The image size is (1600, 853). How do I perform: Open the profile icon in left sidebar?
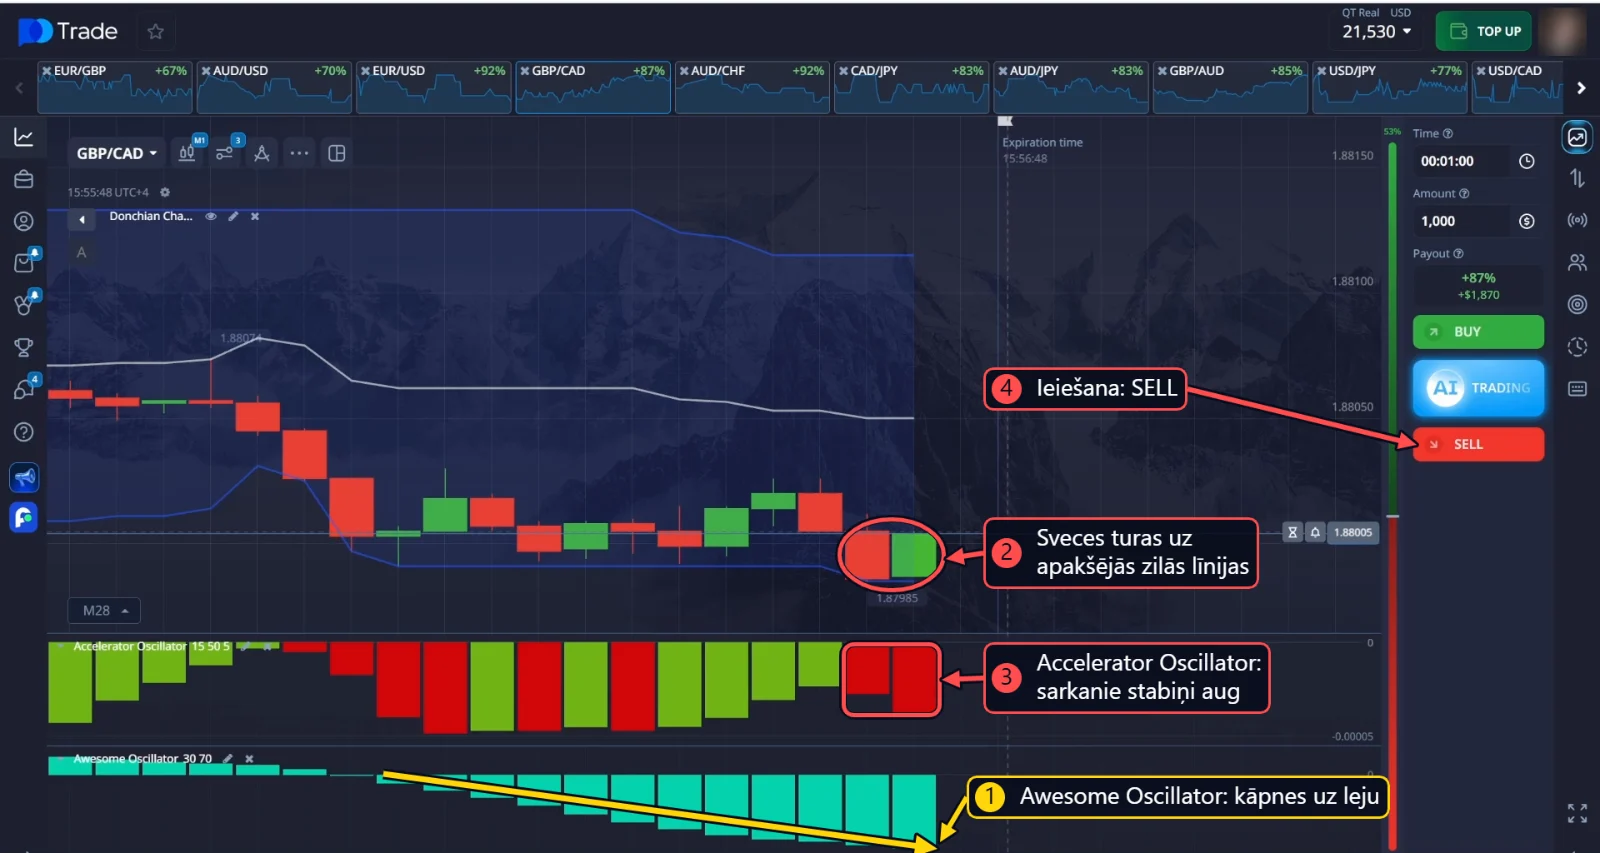pyautogui.click(x=24, y=221)
